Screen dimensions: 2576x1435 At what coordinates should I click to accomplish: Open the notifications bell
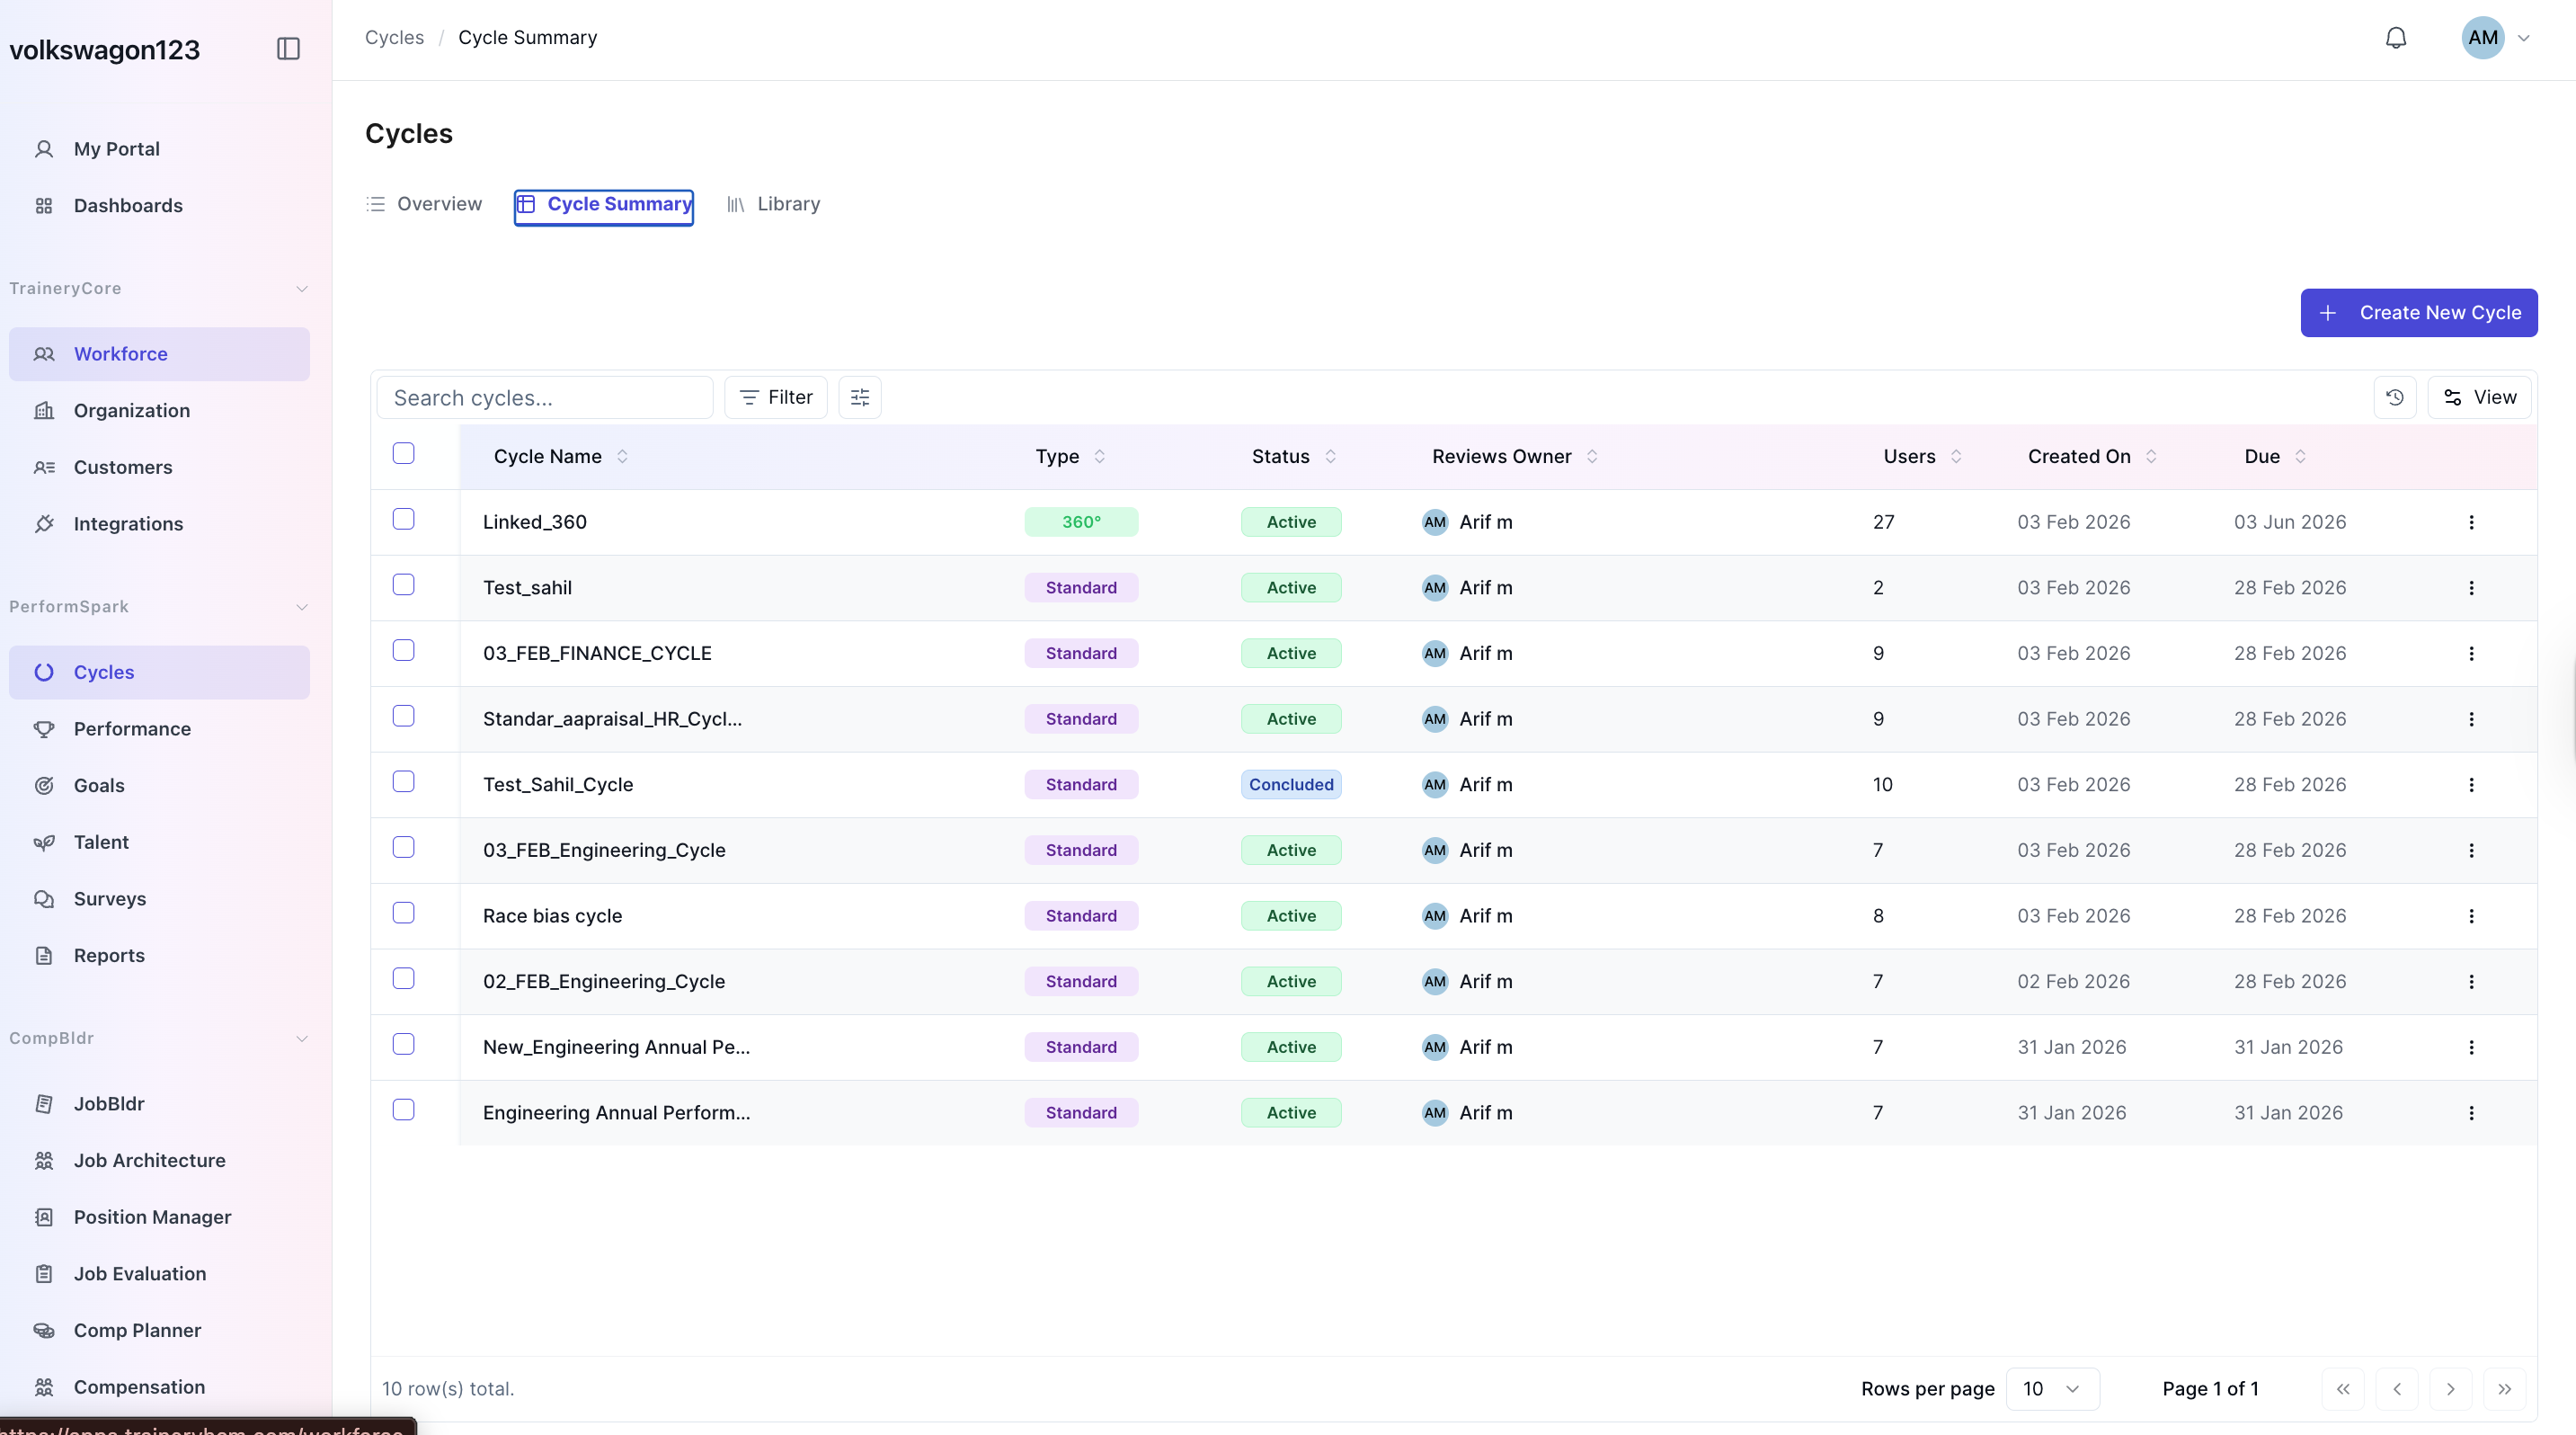tap(2395, 38)
